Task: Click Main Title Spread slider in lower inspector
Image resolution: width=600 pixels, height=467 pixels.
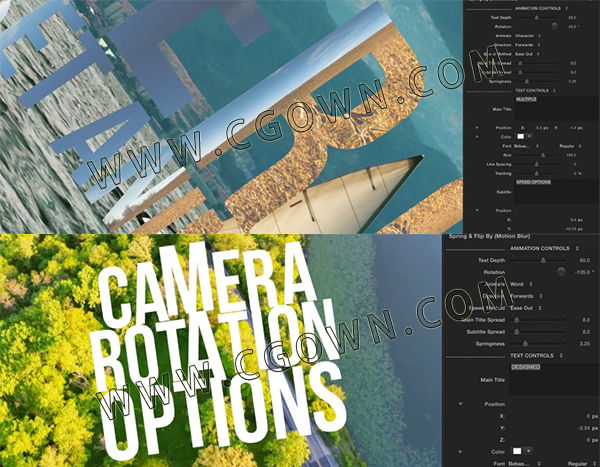Action: [538, 320]
